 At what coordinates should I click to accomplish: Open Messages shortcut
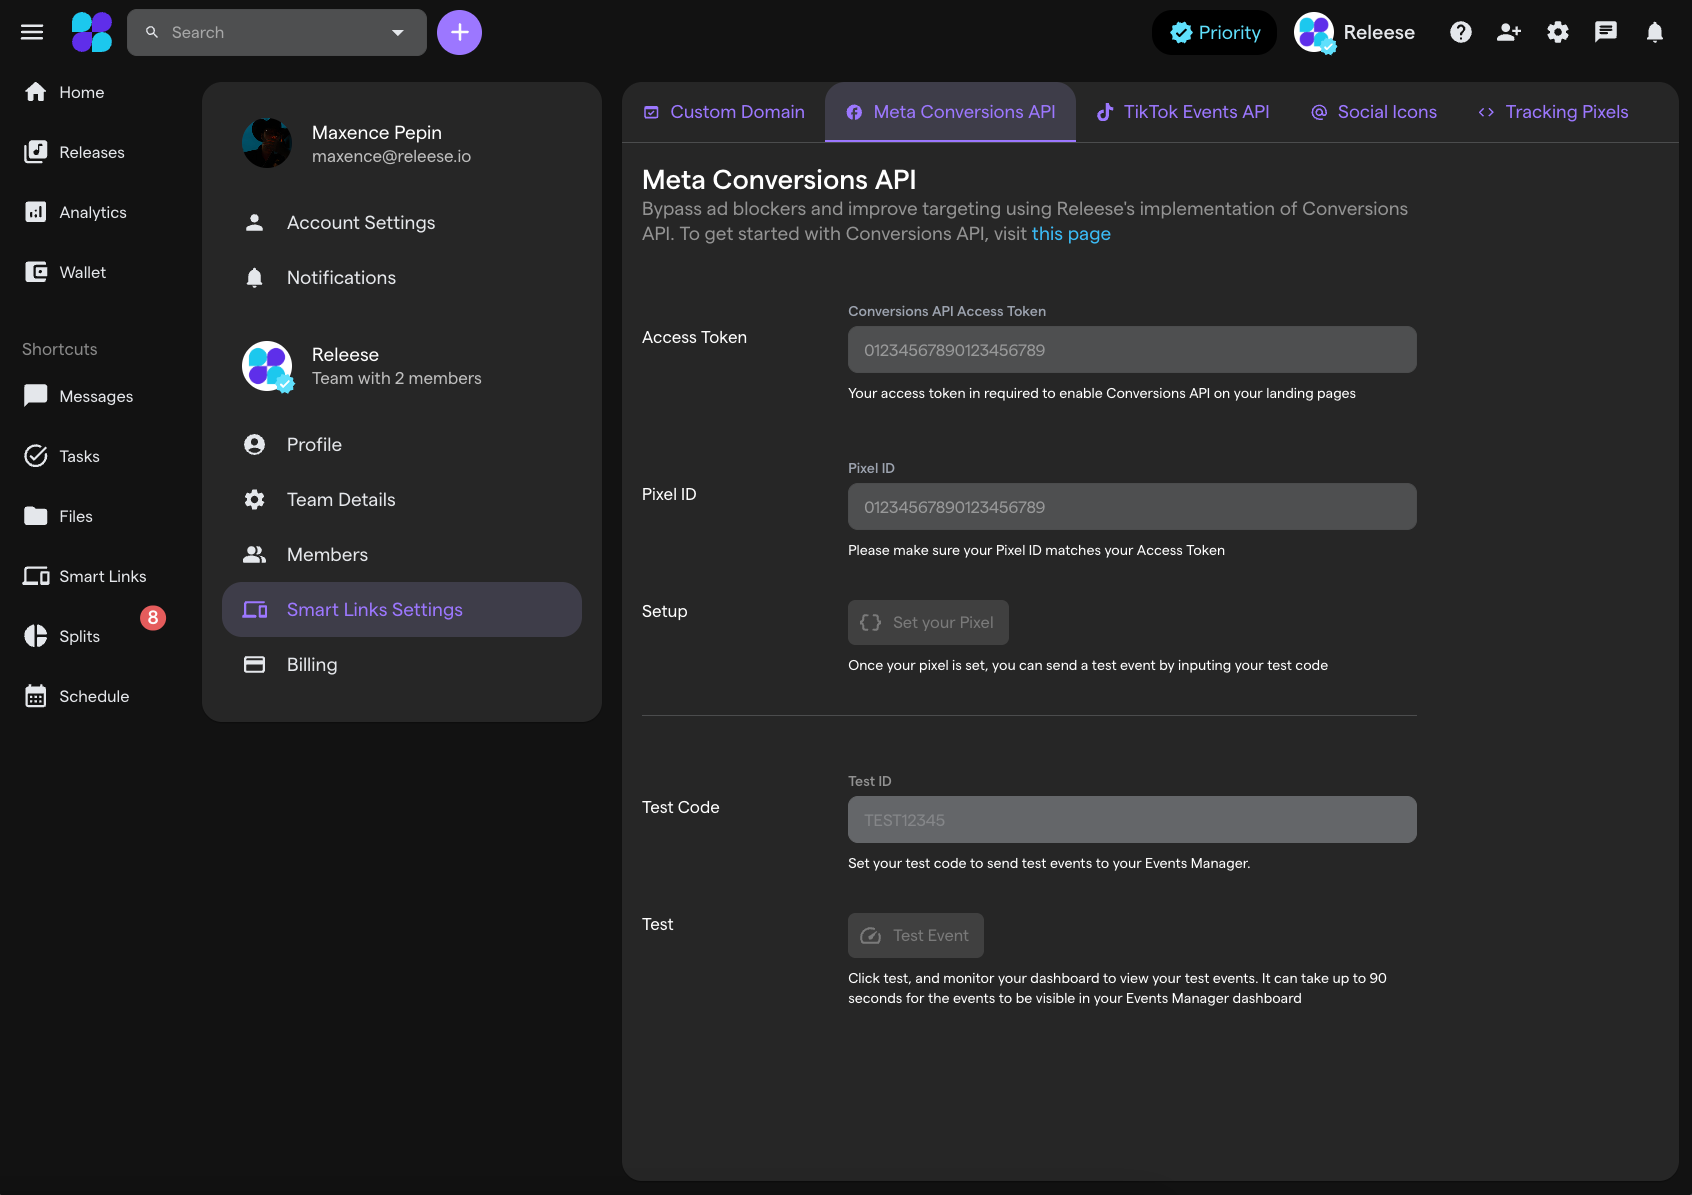click(78, 396)
